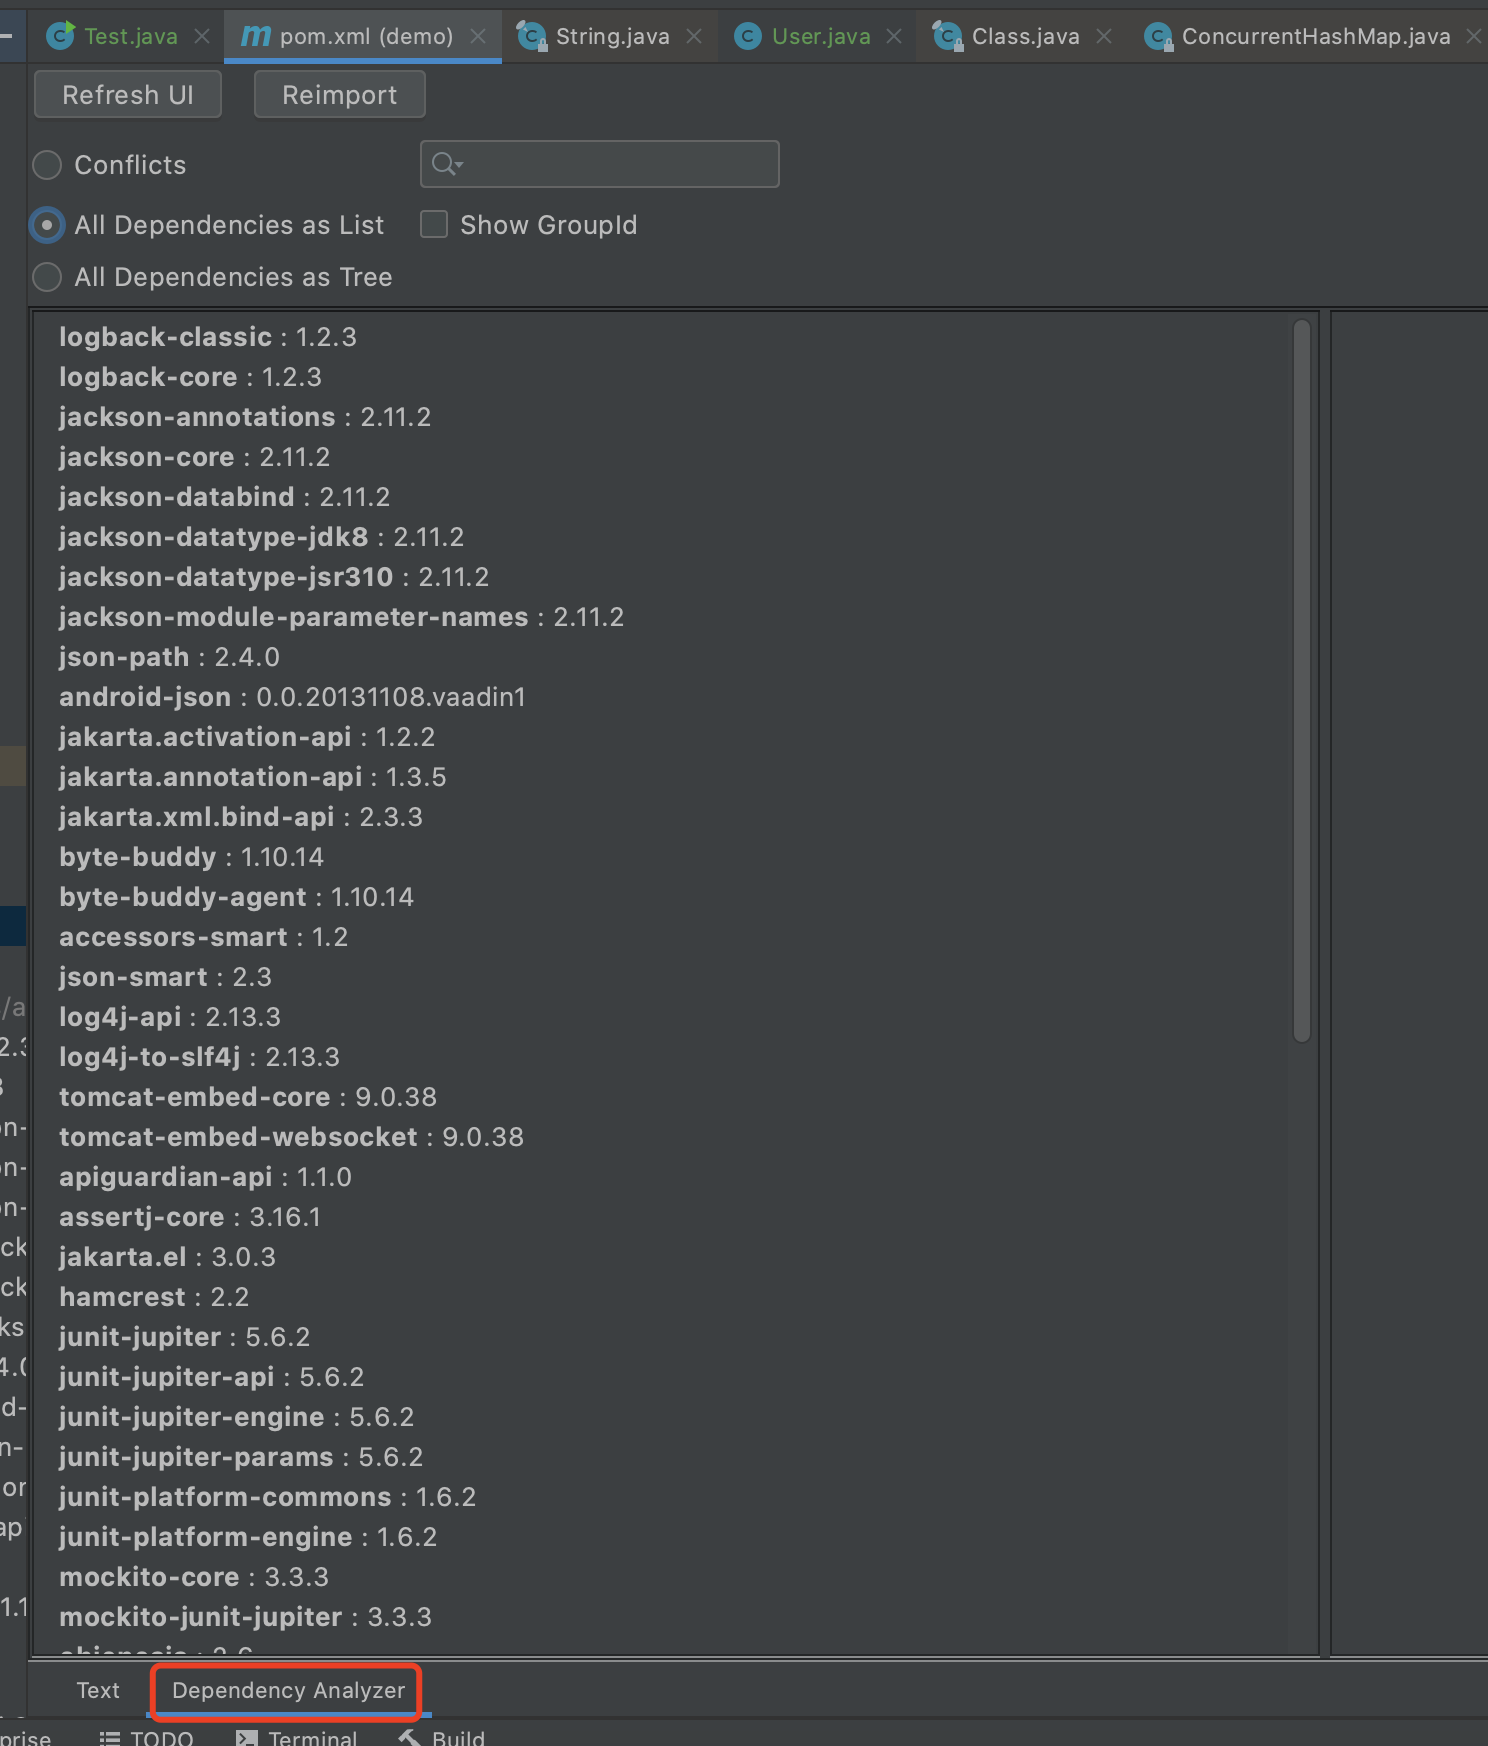Click the Reimport button

click(x=340, y=95)
